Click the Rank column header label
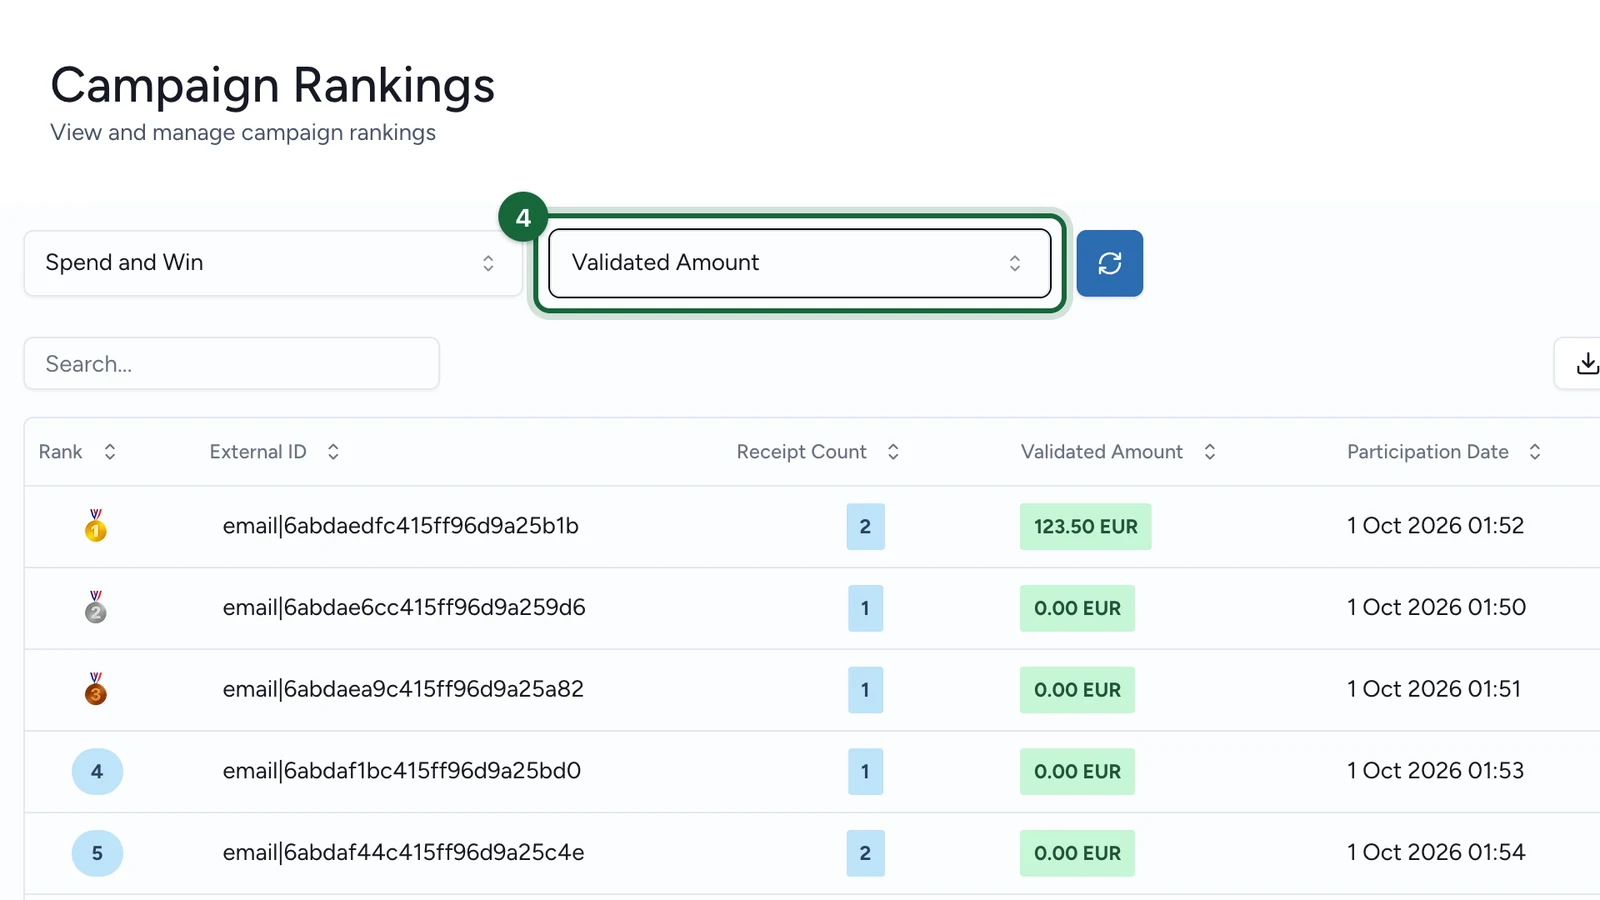This screenshot has width=1600, height=900. (60, 452)
